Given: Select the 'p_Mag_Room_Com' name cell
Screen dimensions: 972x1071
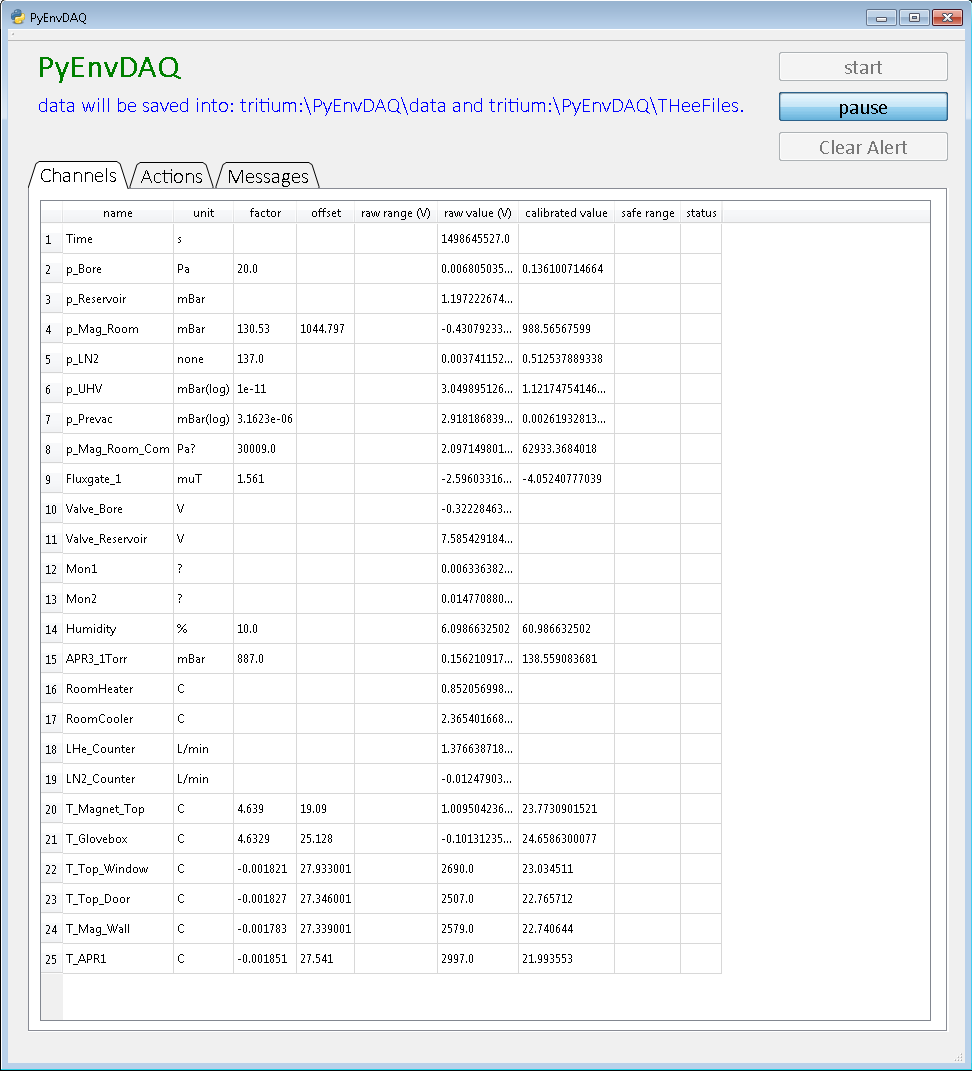Looking at the screenshot, I should [118, 449].
